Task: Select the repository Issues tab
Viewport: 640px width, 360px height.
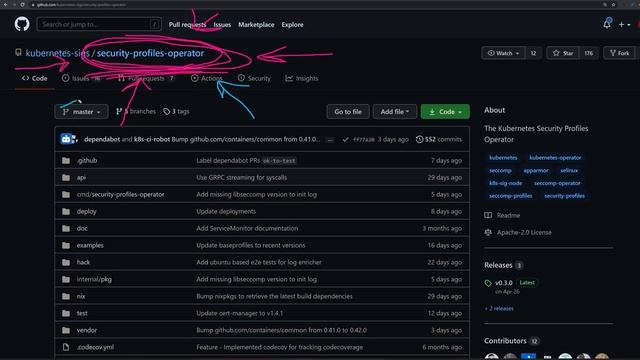Action: (81, 78)
